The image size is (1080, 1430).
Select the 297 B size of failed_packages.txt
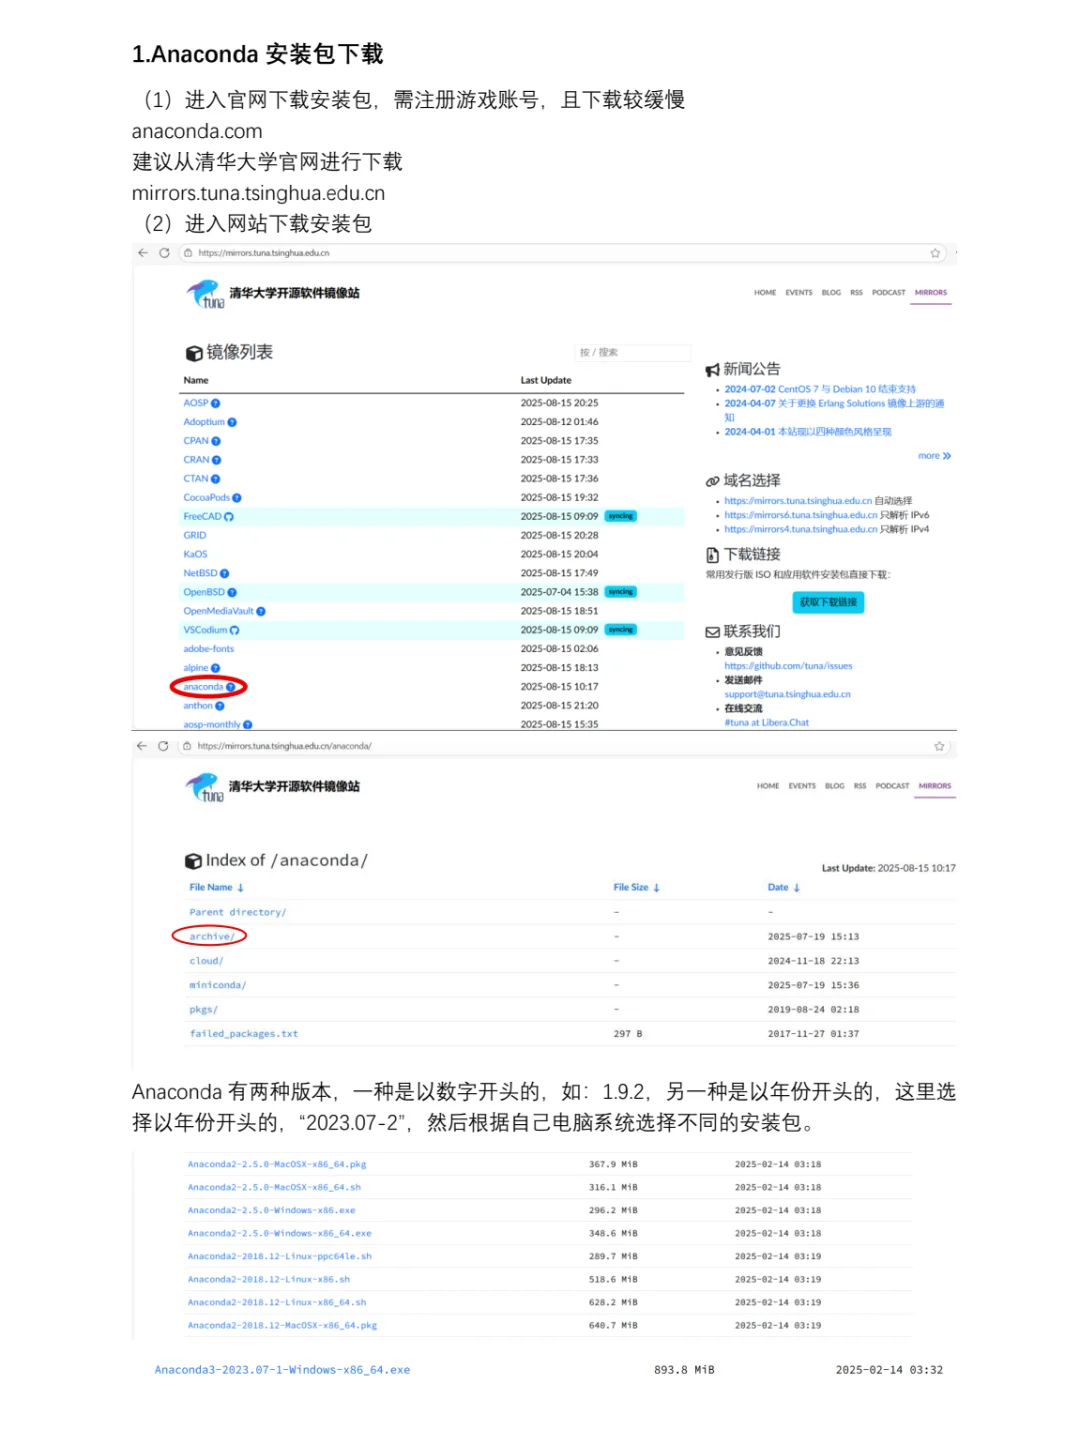[628, 1034]
